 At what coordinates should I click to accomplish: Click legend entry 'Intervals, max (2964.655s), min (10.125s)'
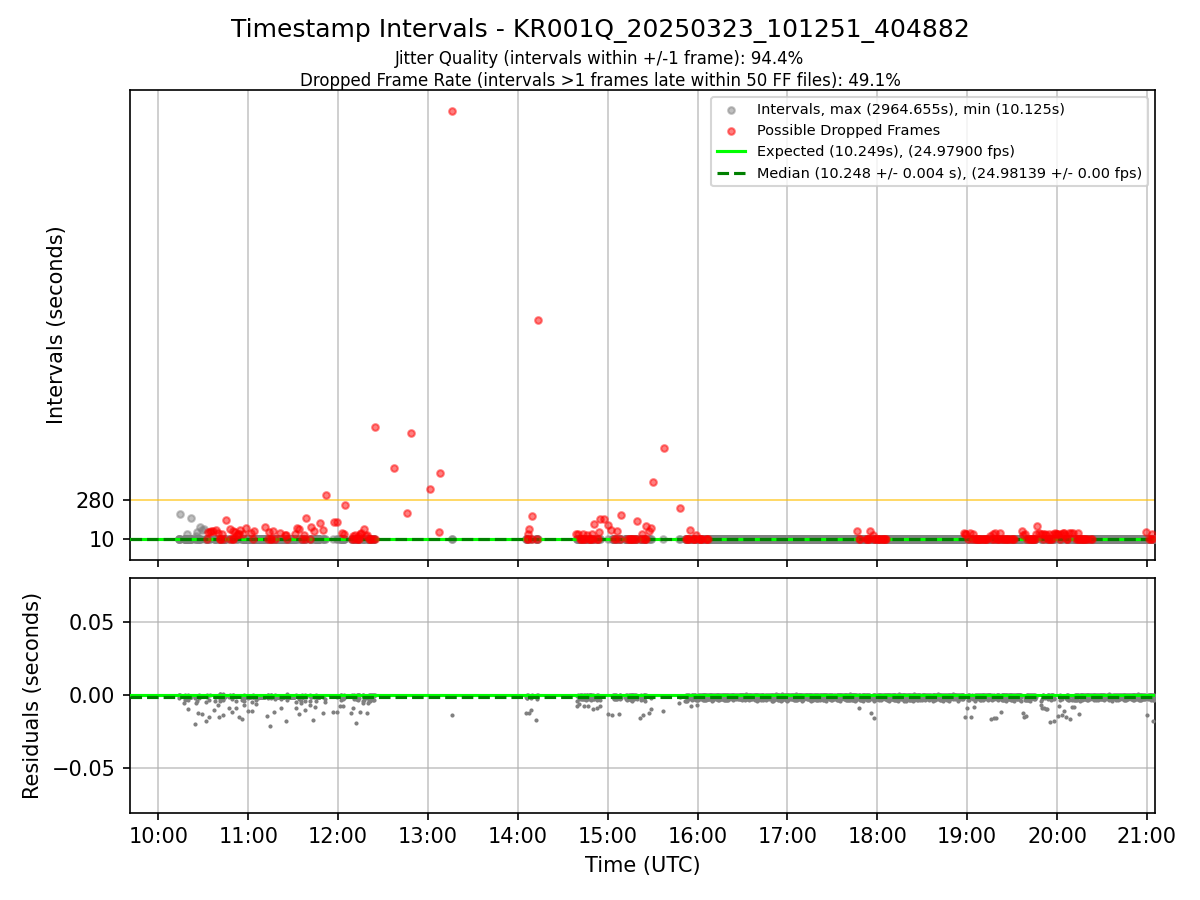click(x=911, y=109)
